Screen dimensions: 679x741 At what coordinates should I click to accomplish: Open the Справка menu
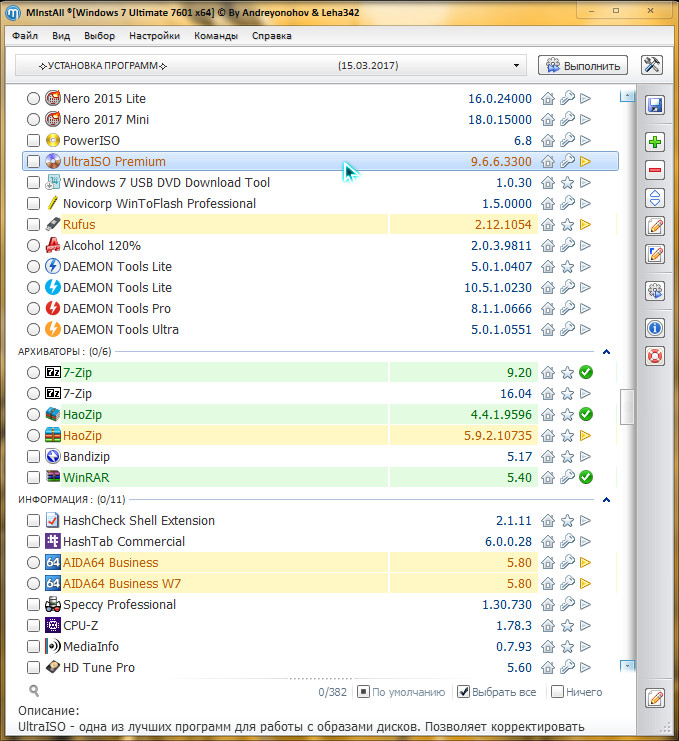tap(272, 36)
